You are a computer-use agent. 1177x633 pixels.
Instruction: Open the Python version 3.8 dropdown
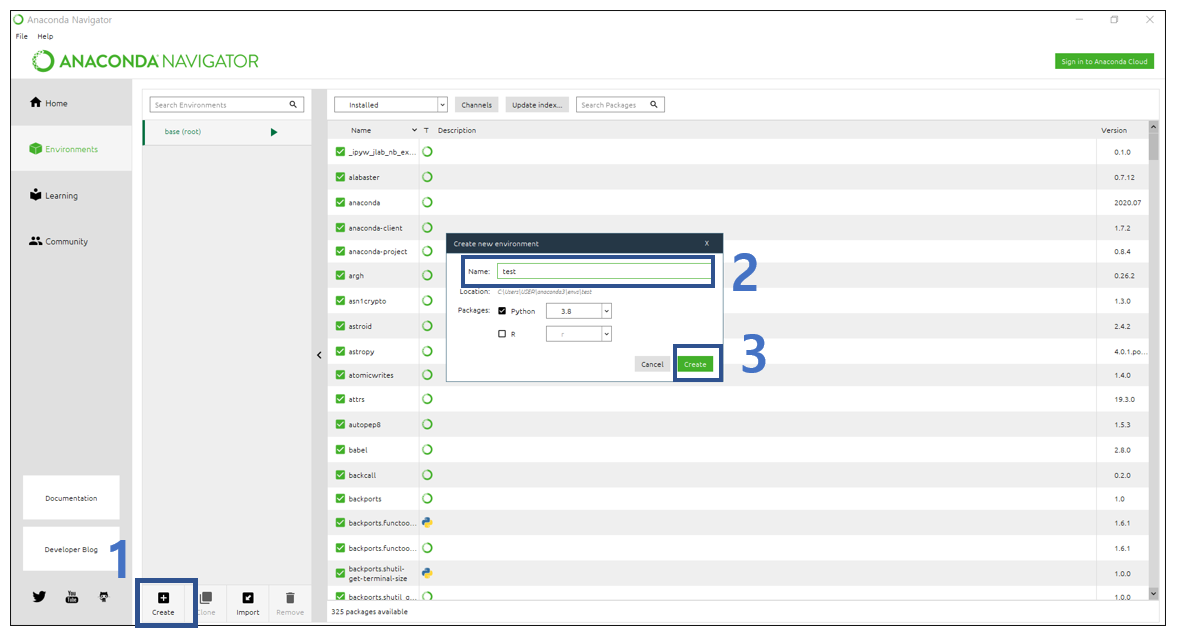click(x=579, y=311)
